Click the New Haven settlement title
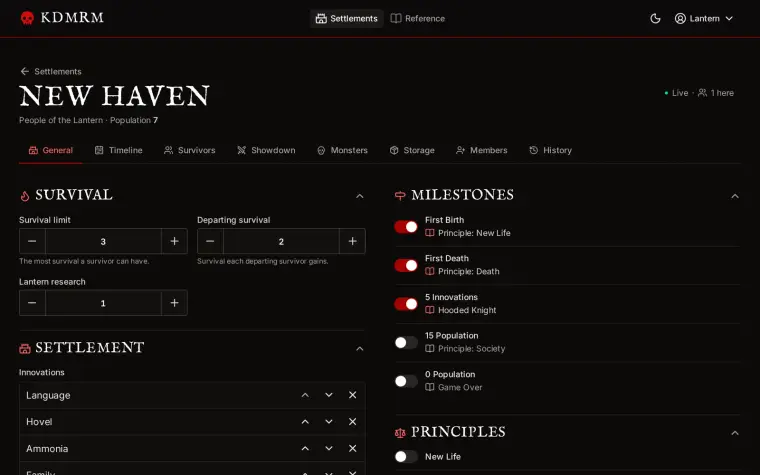 pos(114,96)
